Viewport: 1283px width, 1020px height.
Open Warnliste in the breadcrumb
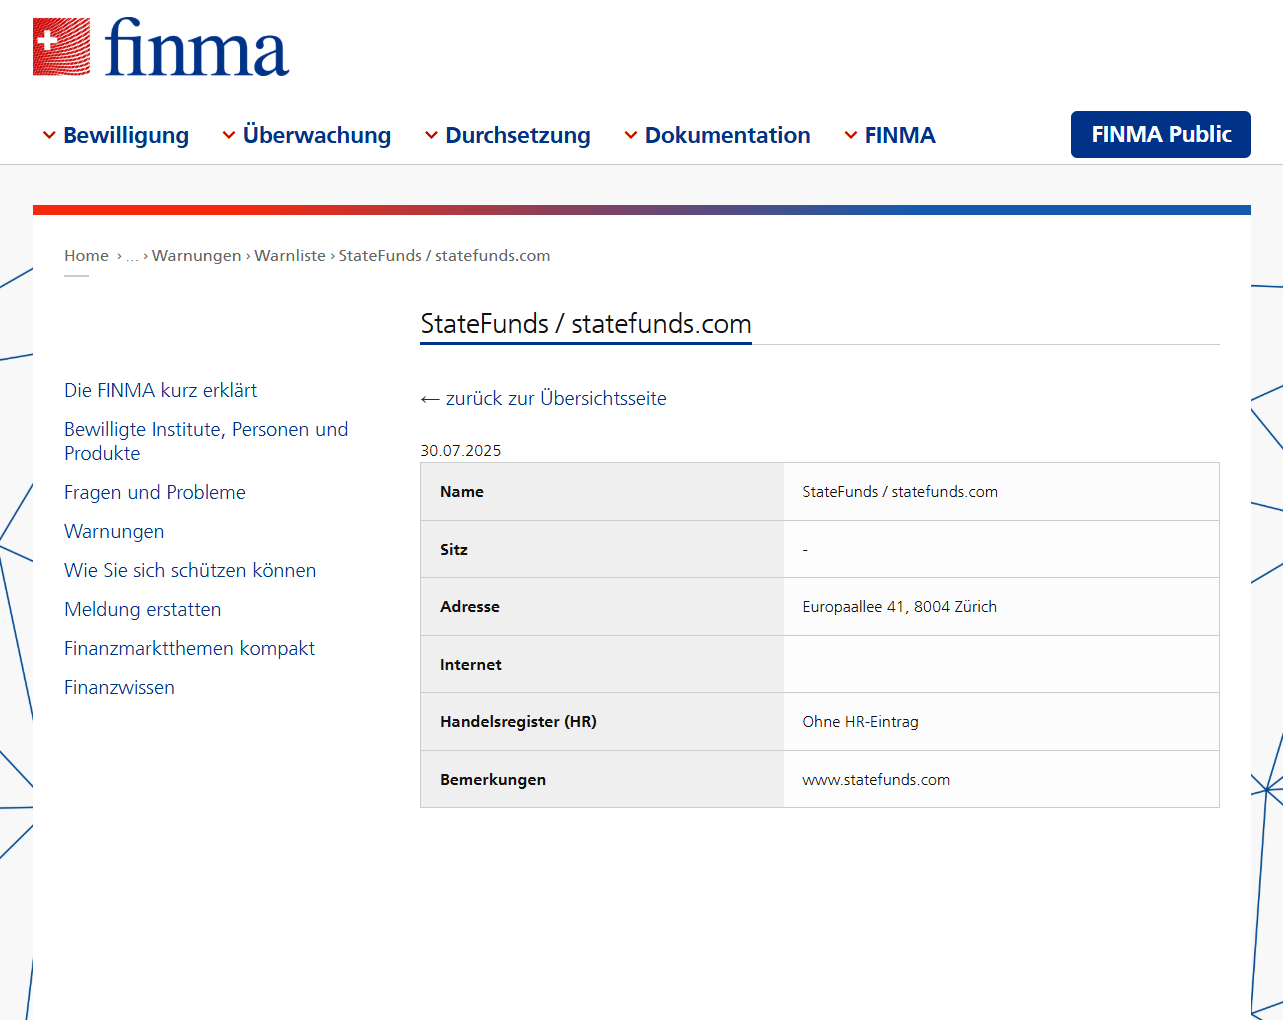click(x=290, y=256)
